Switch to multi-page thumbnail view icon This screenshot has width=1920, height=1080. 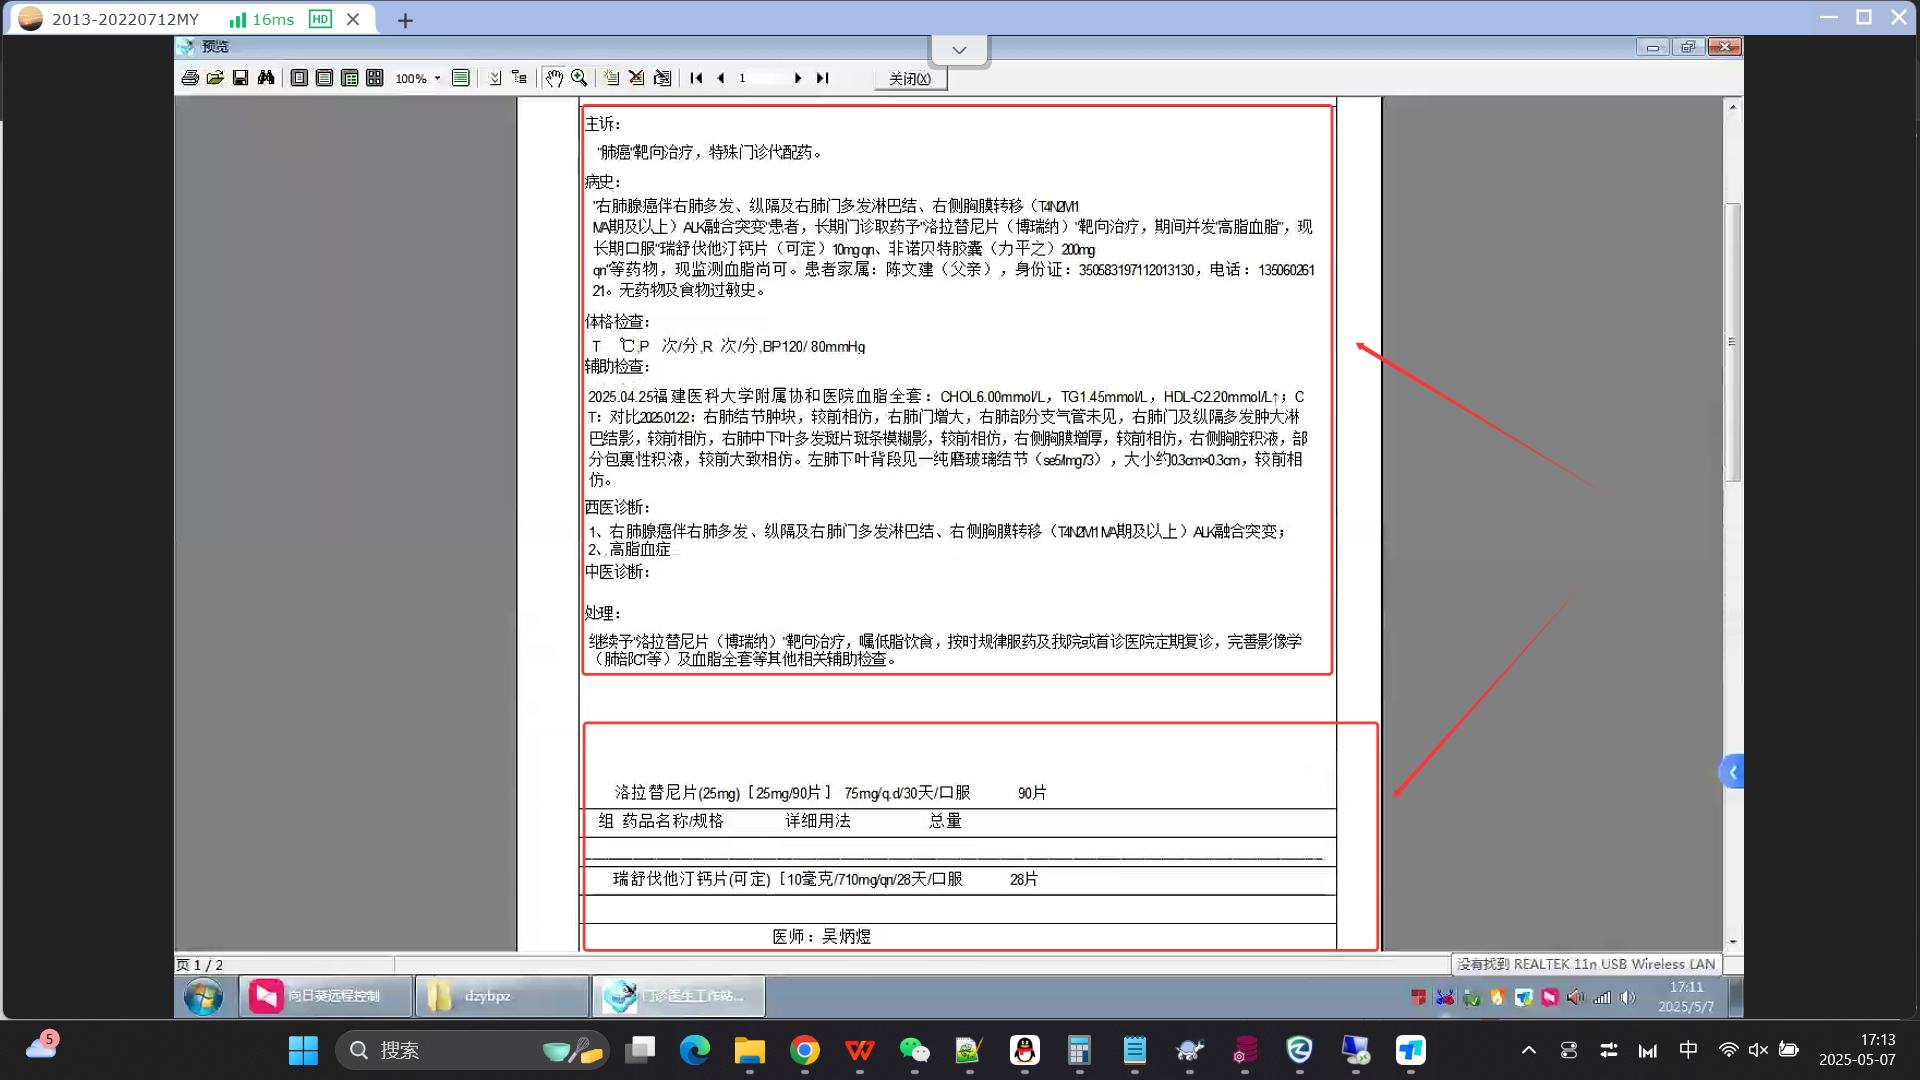click(x=374, y=78)
